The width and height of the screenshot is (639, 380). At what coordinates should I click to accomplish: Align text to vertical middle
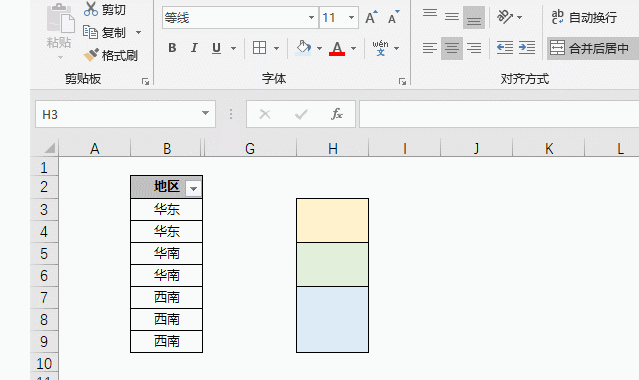[x=452, y=17]
